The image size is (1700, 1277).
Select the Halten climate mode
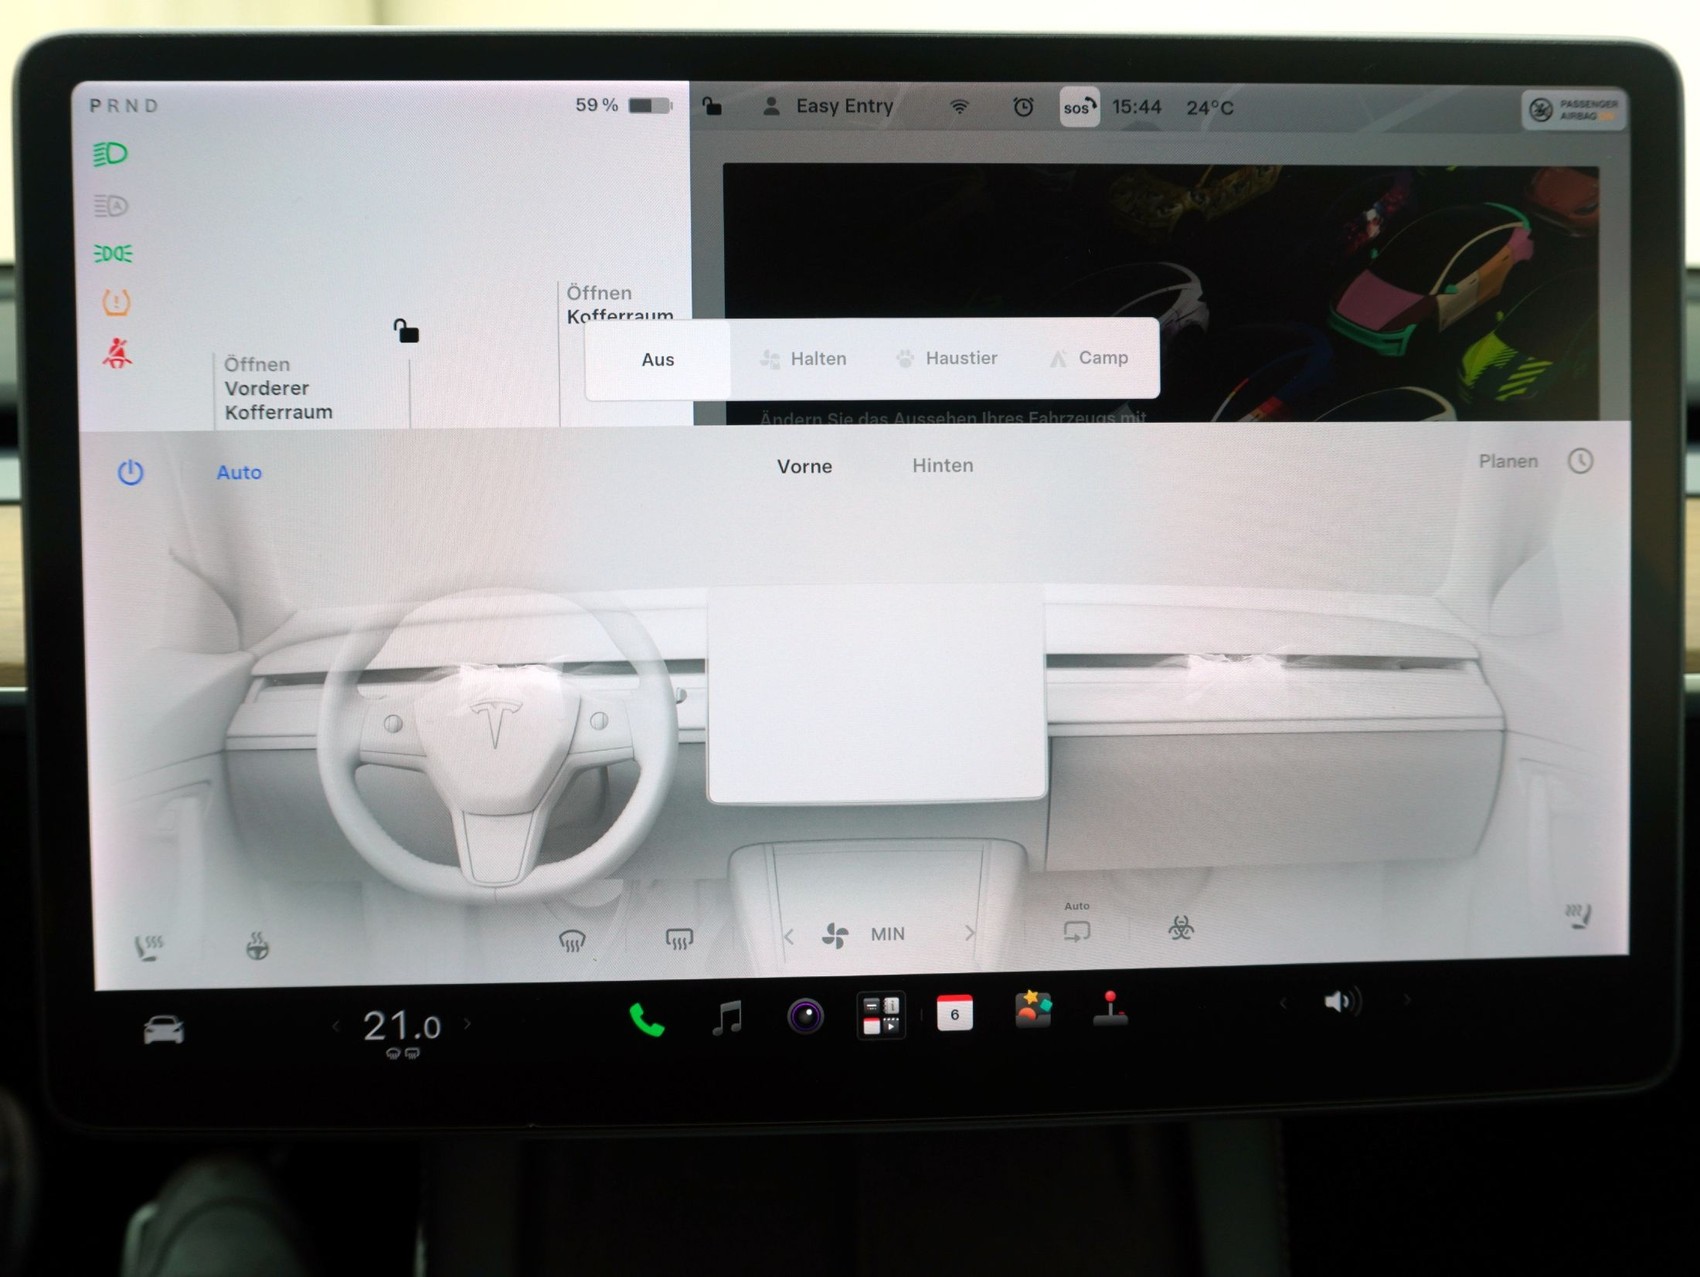coord(803,358)
